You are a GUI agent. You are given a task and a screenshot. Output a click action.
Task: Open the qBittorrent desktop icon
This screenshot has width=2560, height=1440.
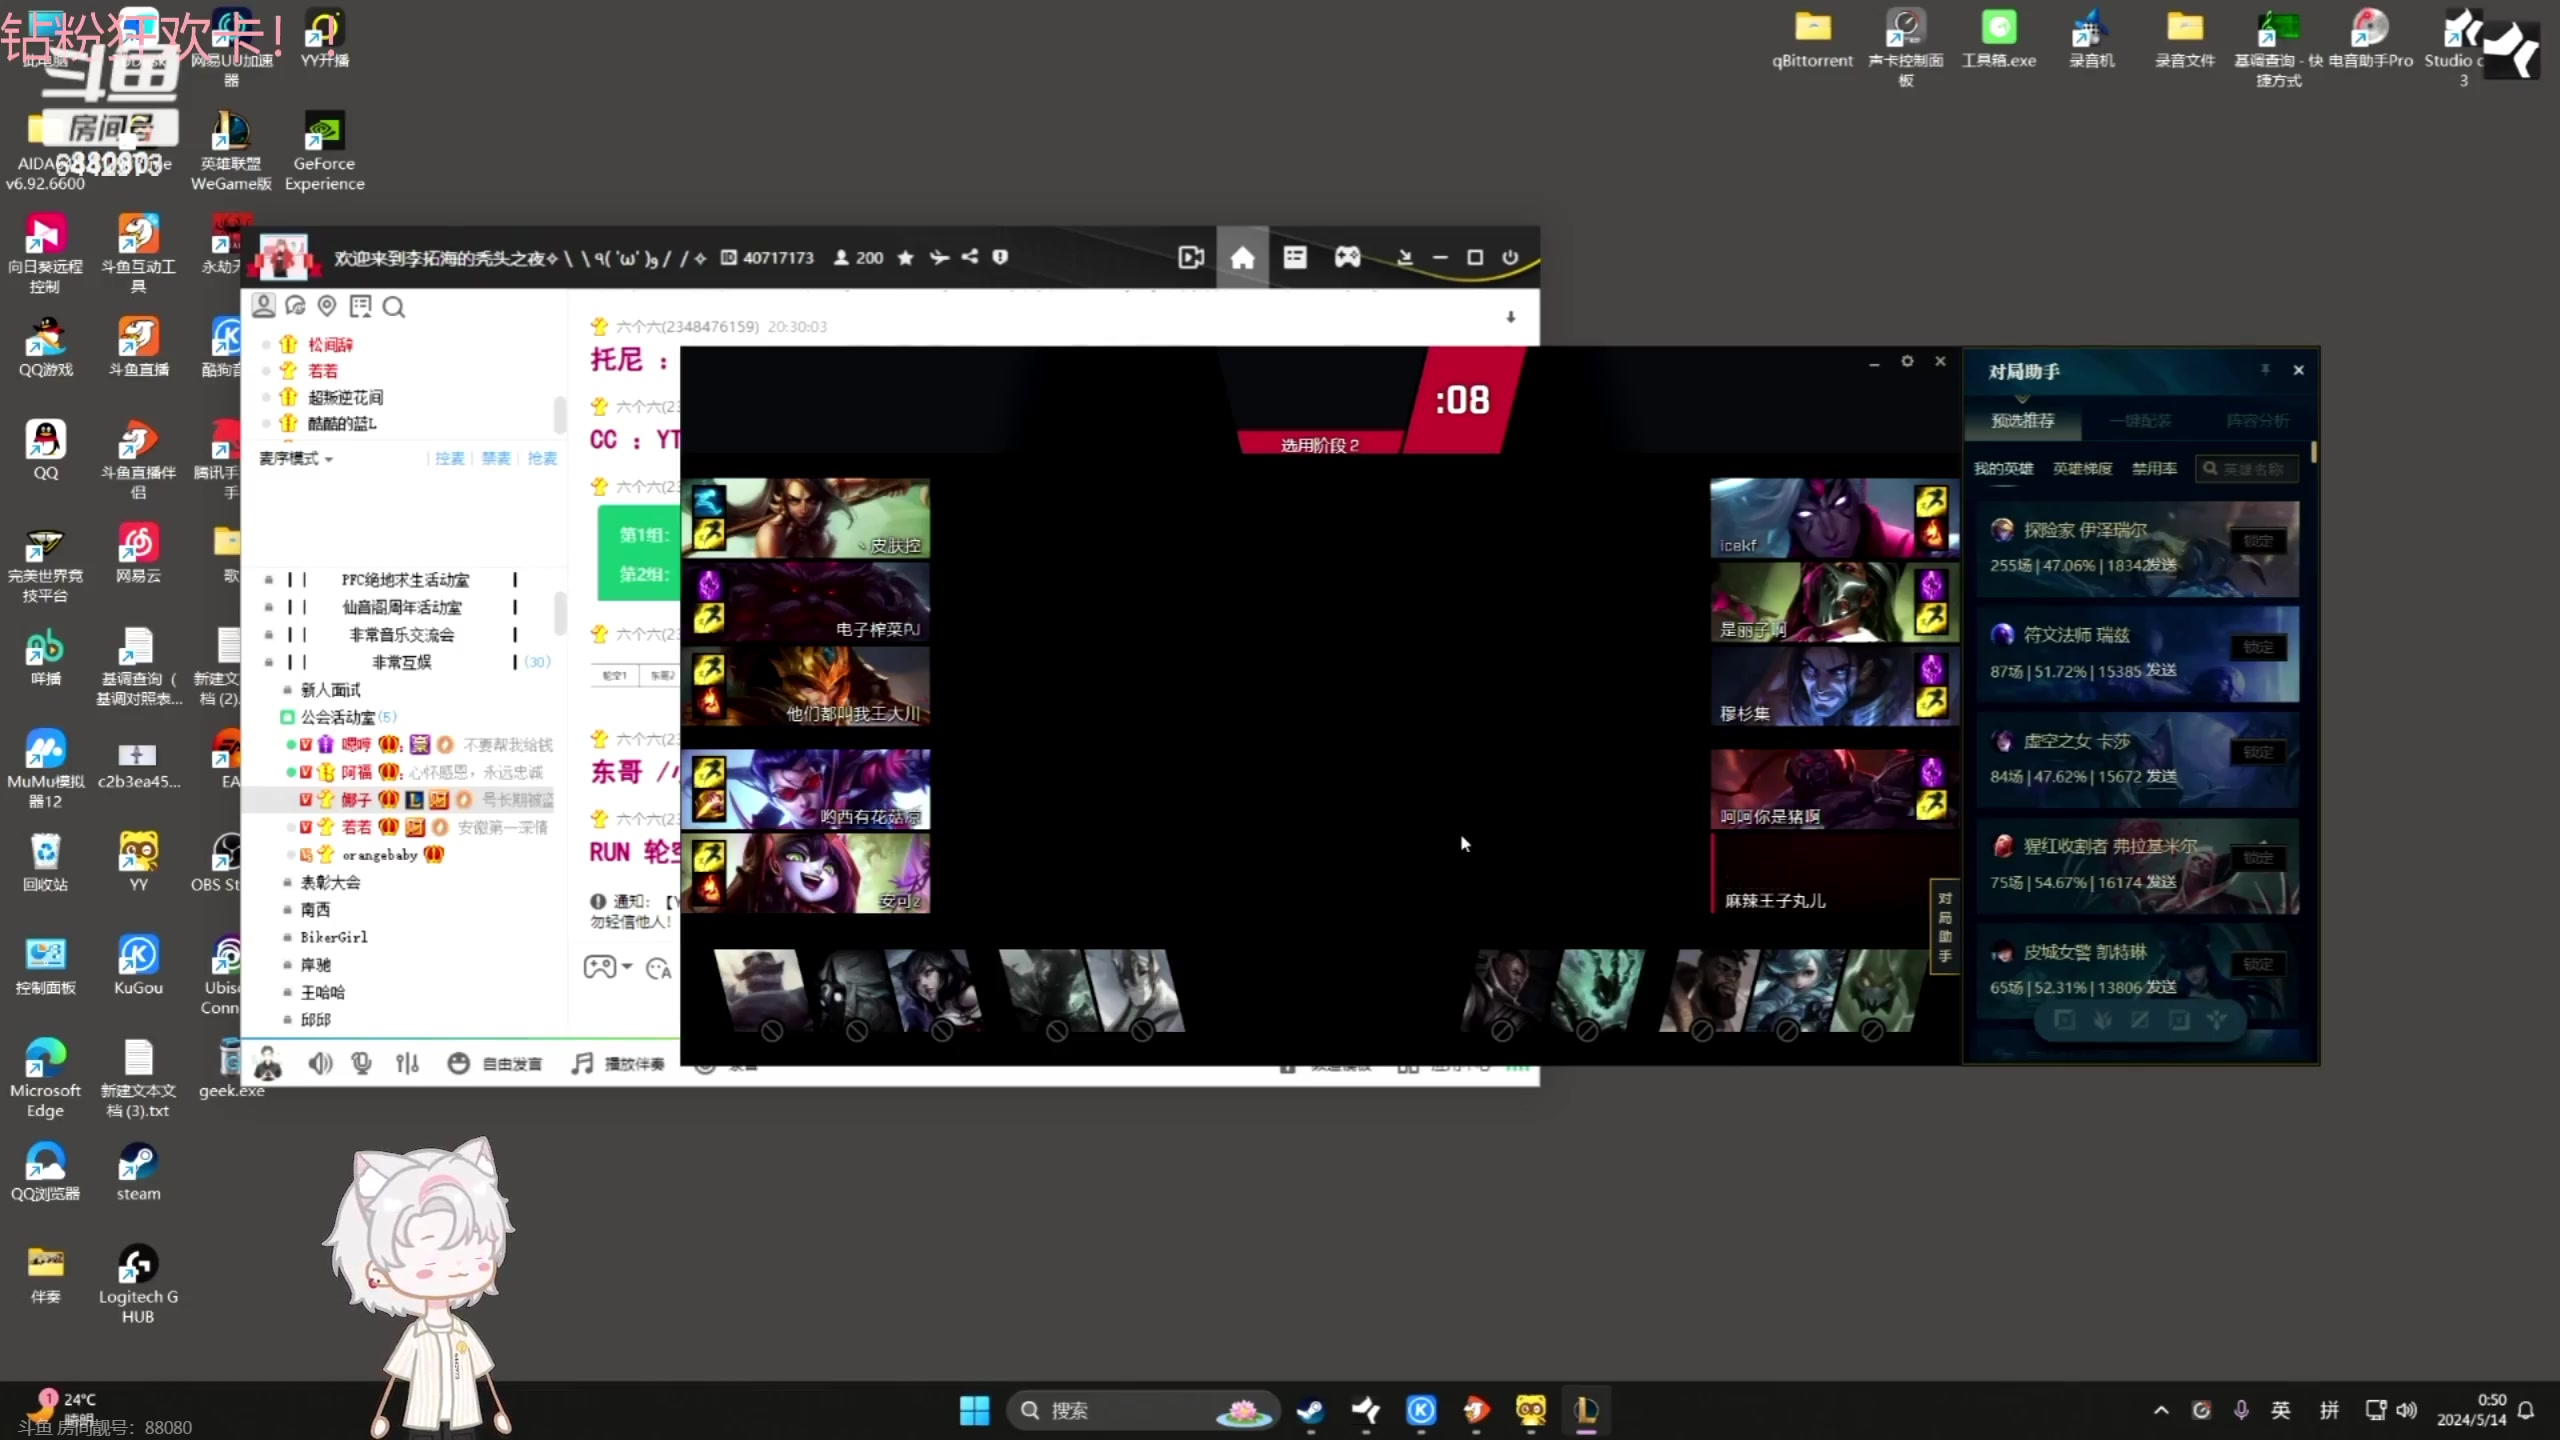1812,40
